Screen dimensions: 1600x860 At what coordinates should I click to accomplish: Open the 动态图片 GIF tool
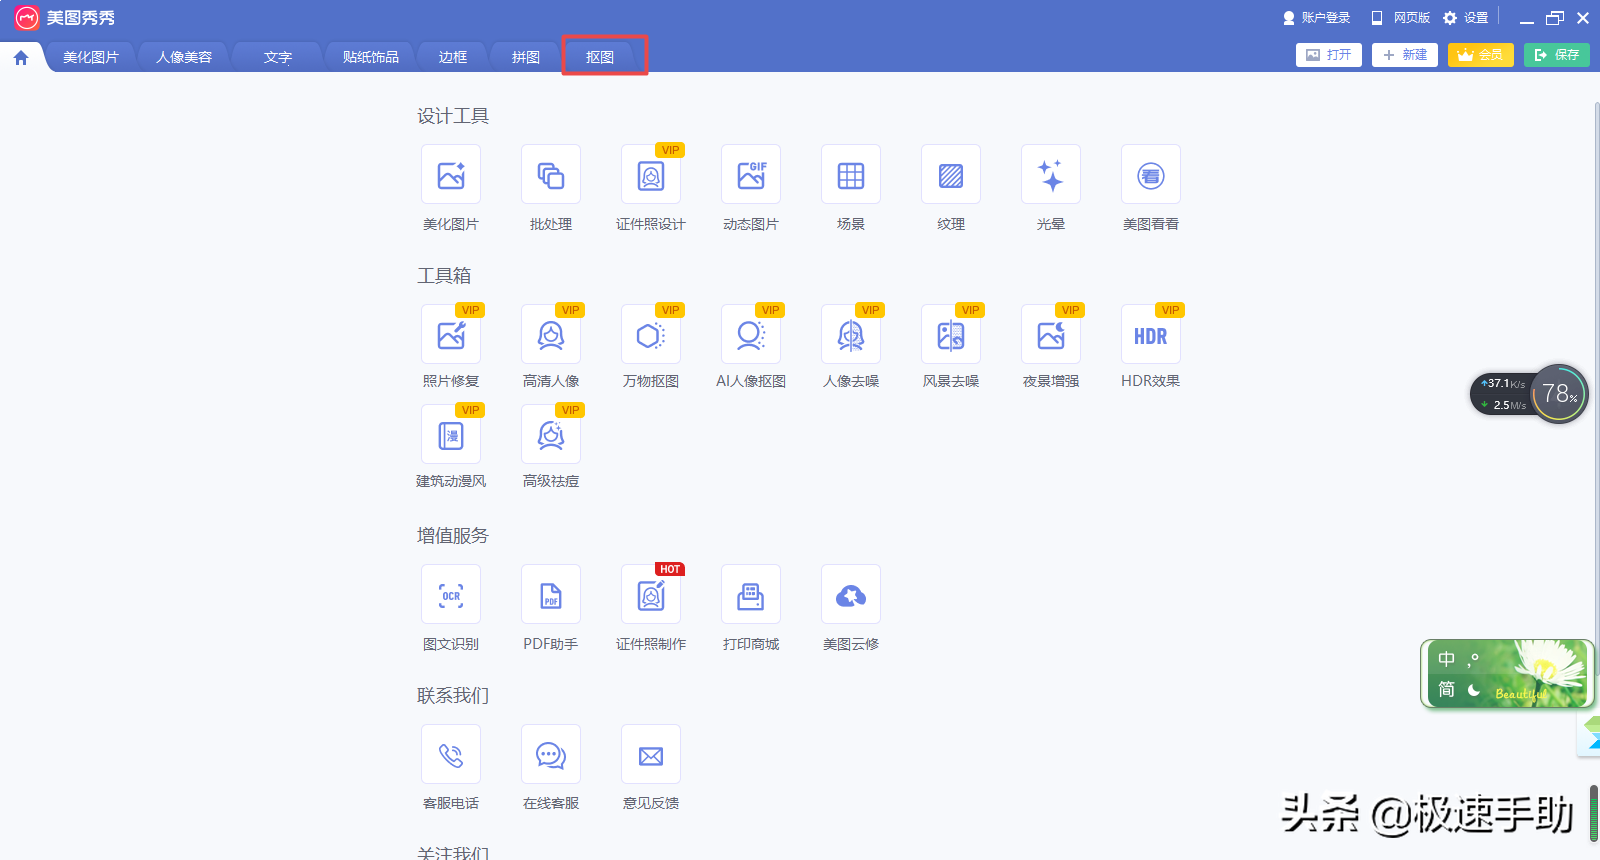(750, 176)
